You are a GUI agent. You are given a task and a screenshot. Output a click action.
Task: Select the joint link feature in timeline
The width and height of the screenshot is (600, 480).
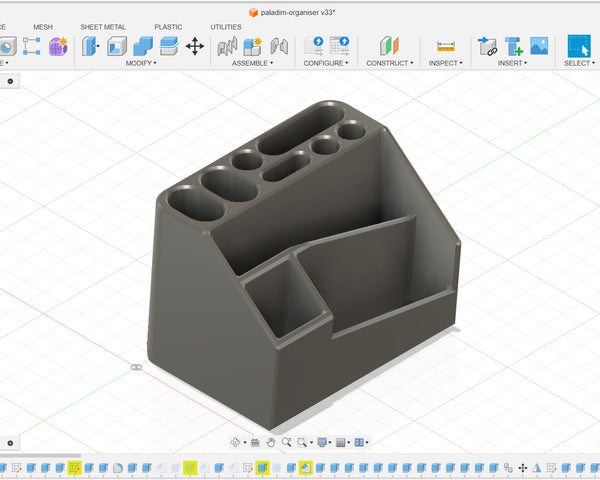(x=508, y=468)
